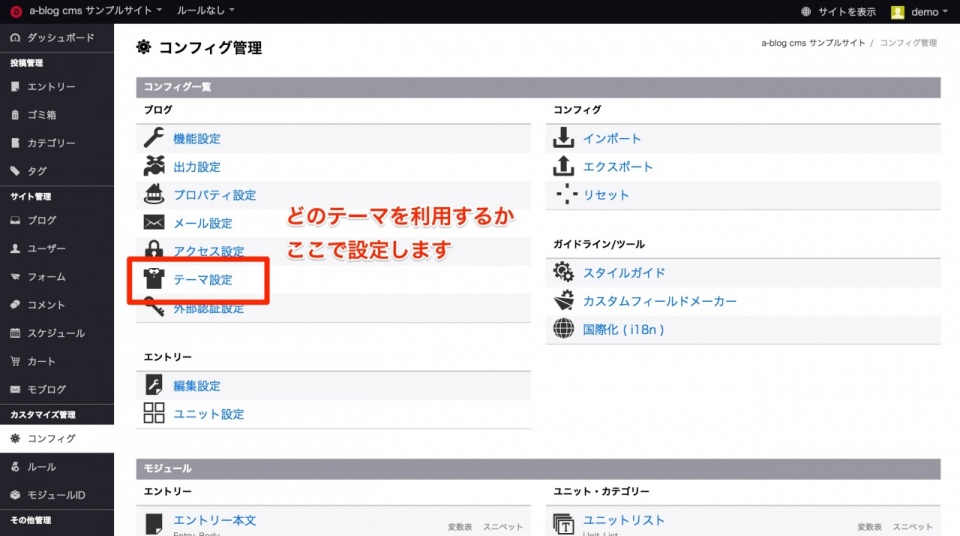Open ブログ in the sidebar
960x536 pixels.
pyautogui.click(x=57, y=221)
